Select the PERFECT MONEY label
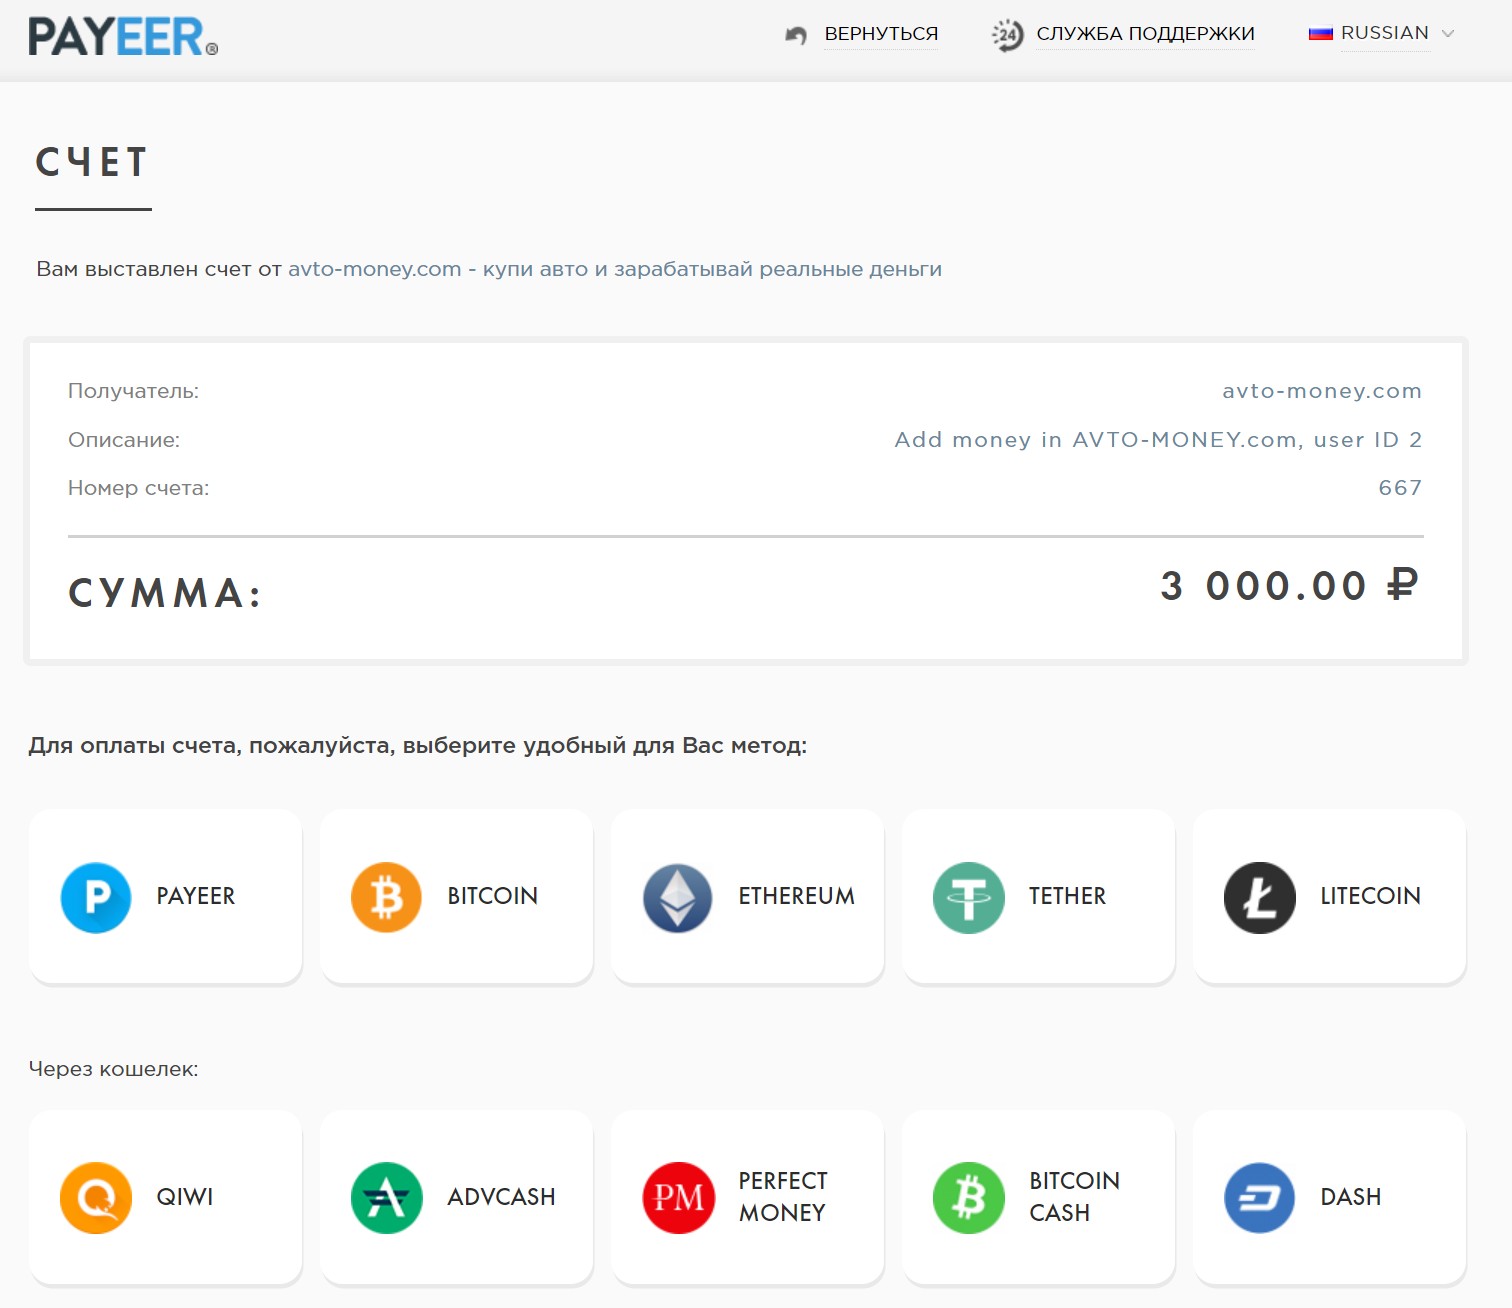Viewport: 1512px width, 1308px height. click(x=783, y=1197)
